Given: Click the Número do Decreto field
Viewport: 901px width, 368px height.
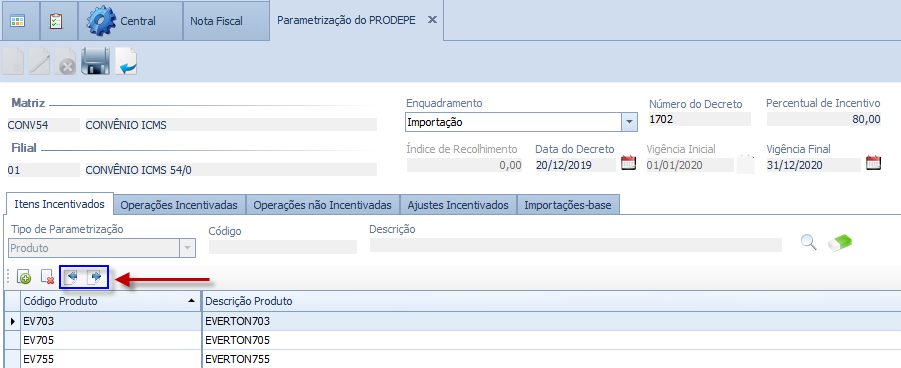Looking at the screenshot, I should click(699, 119).
